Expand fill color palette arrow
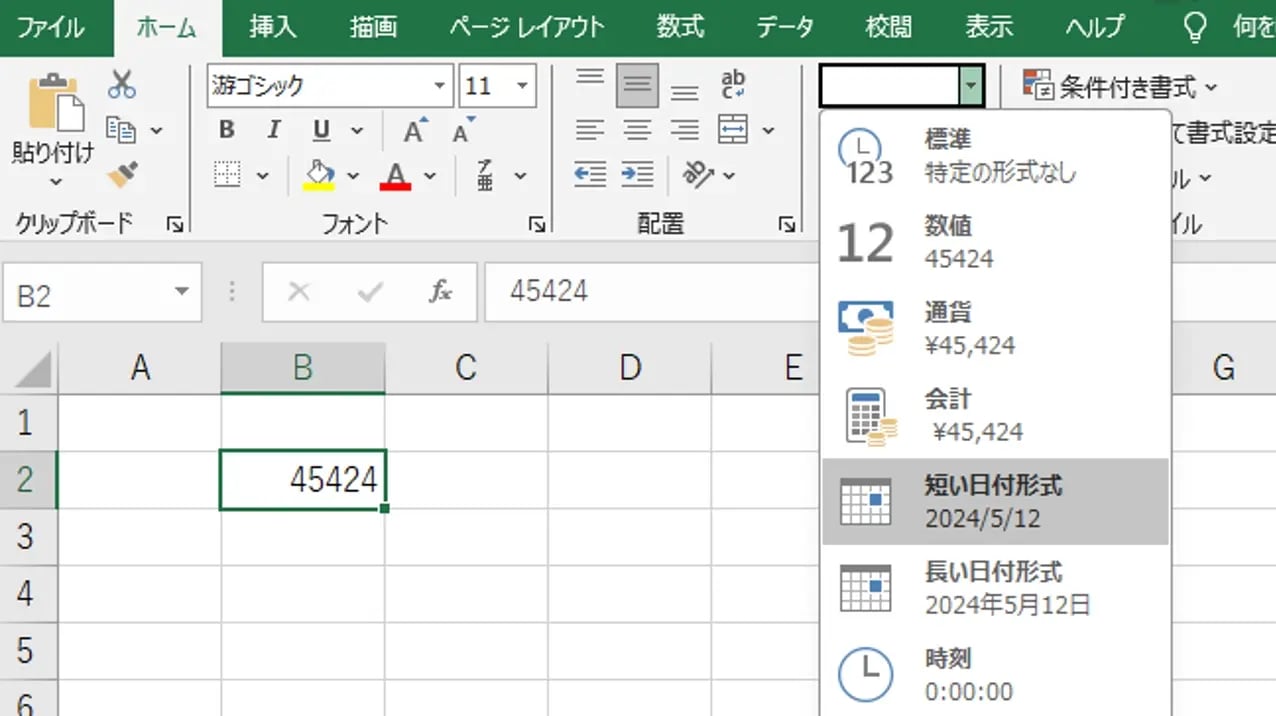The height and width of the screenshot is (716, 1276). [x=353, y=176]
